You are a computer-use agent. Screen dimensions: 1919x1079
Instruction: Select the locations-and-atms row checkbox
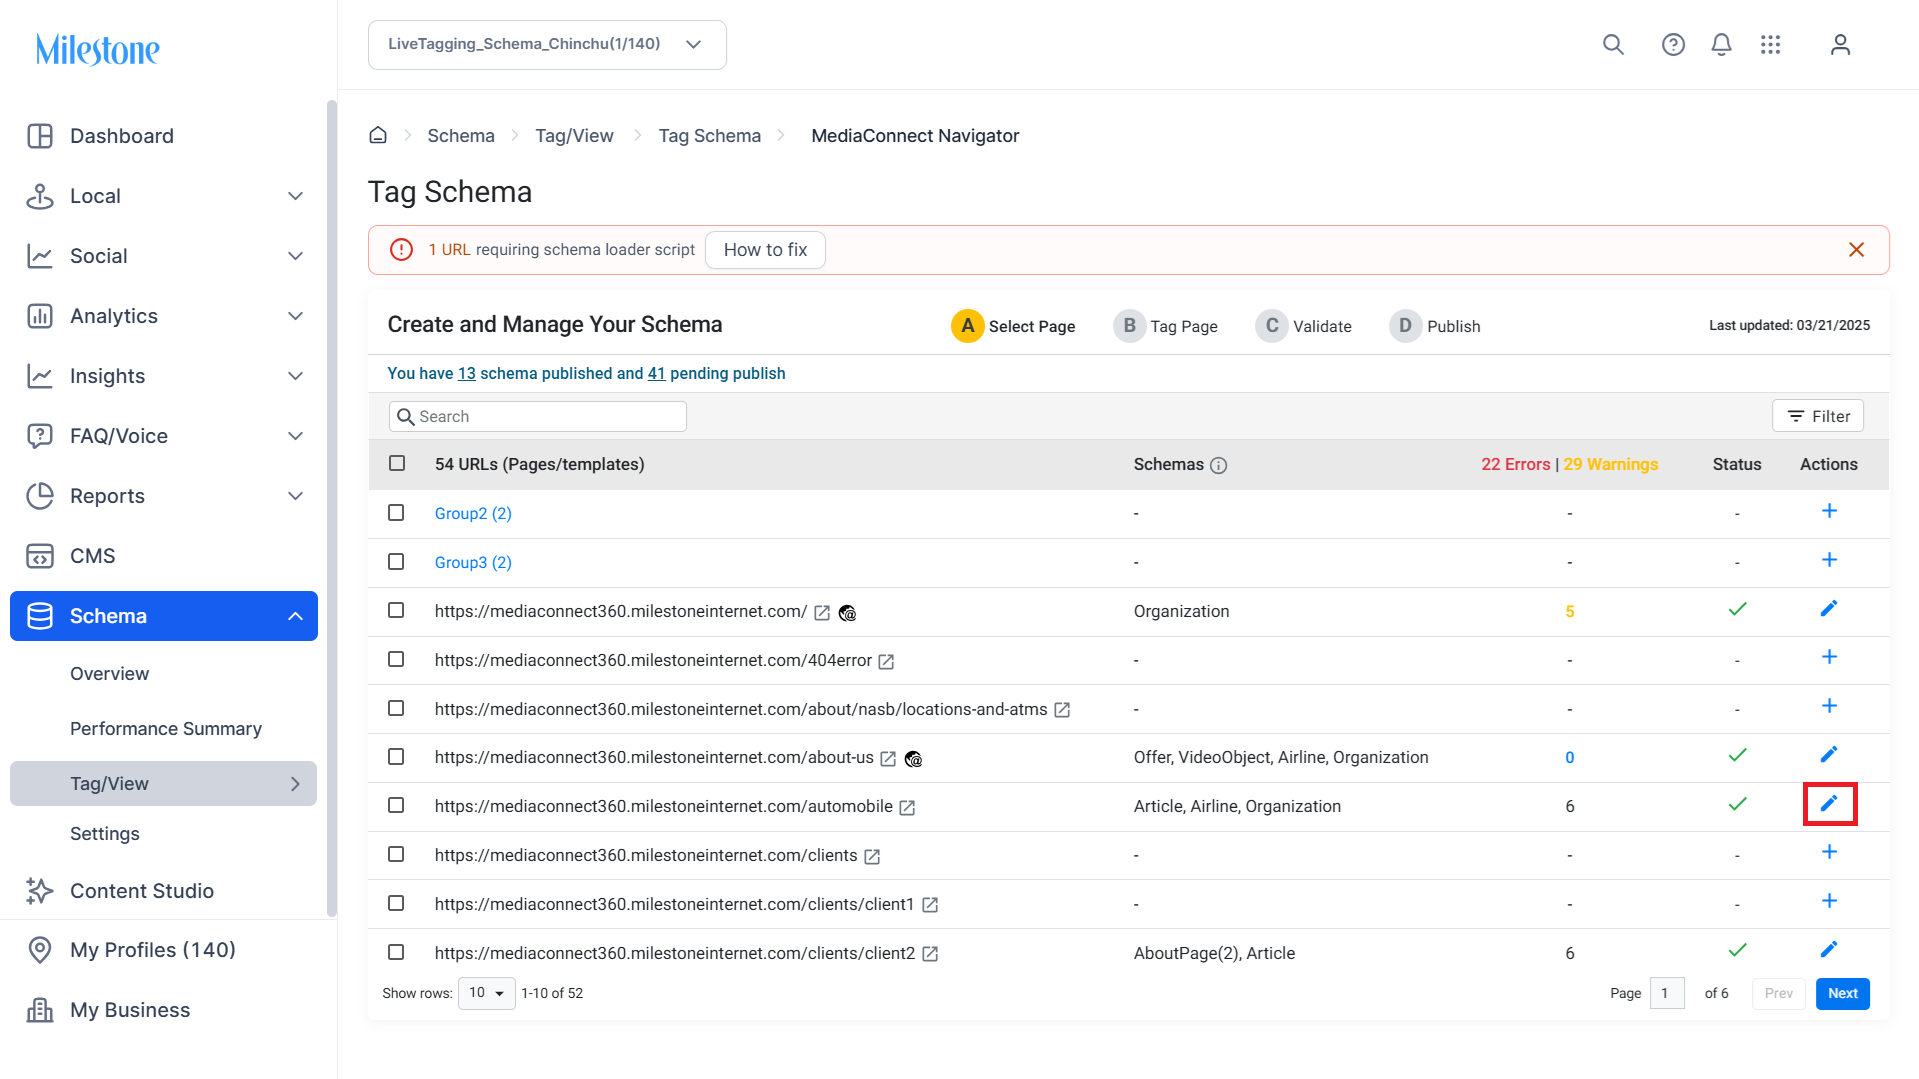pos(396,709)
